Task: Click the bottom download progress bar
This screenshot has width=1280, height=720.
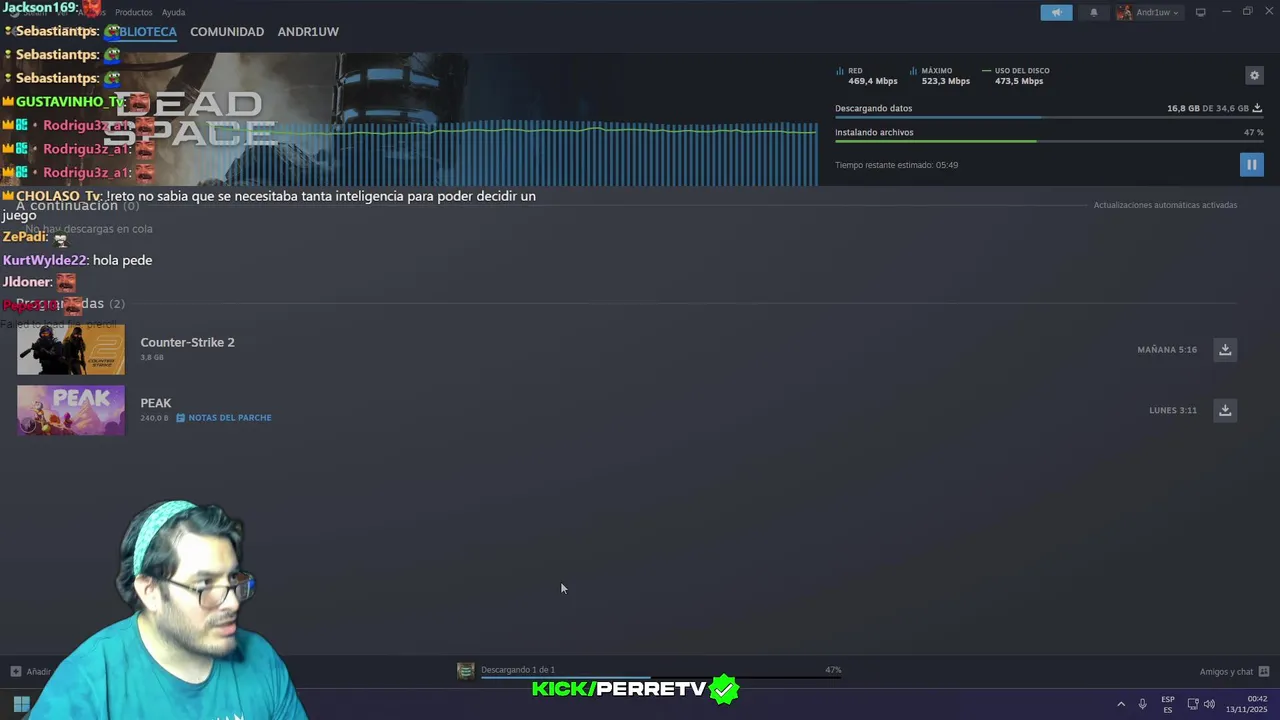Action: [x=661, y=678]
